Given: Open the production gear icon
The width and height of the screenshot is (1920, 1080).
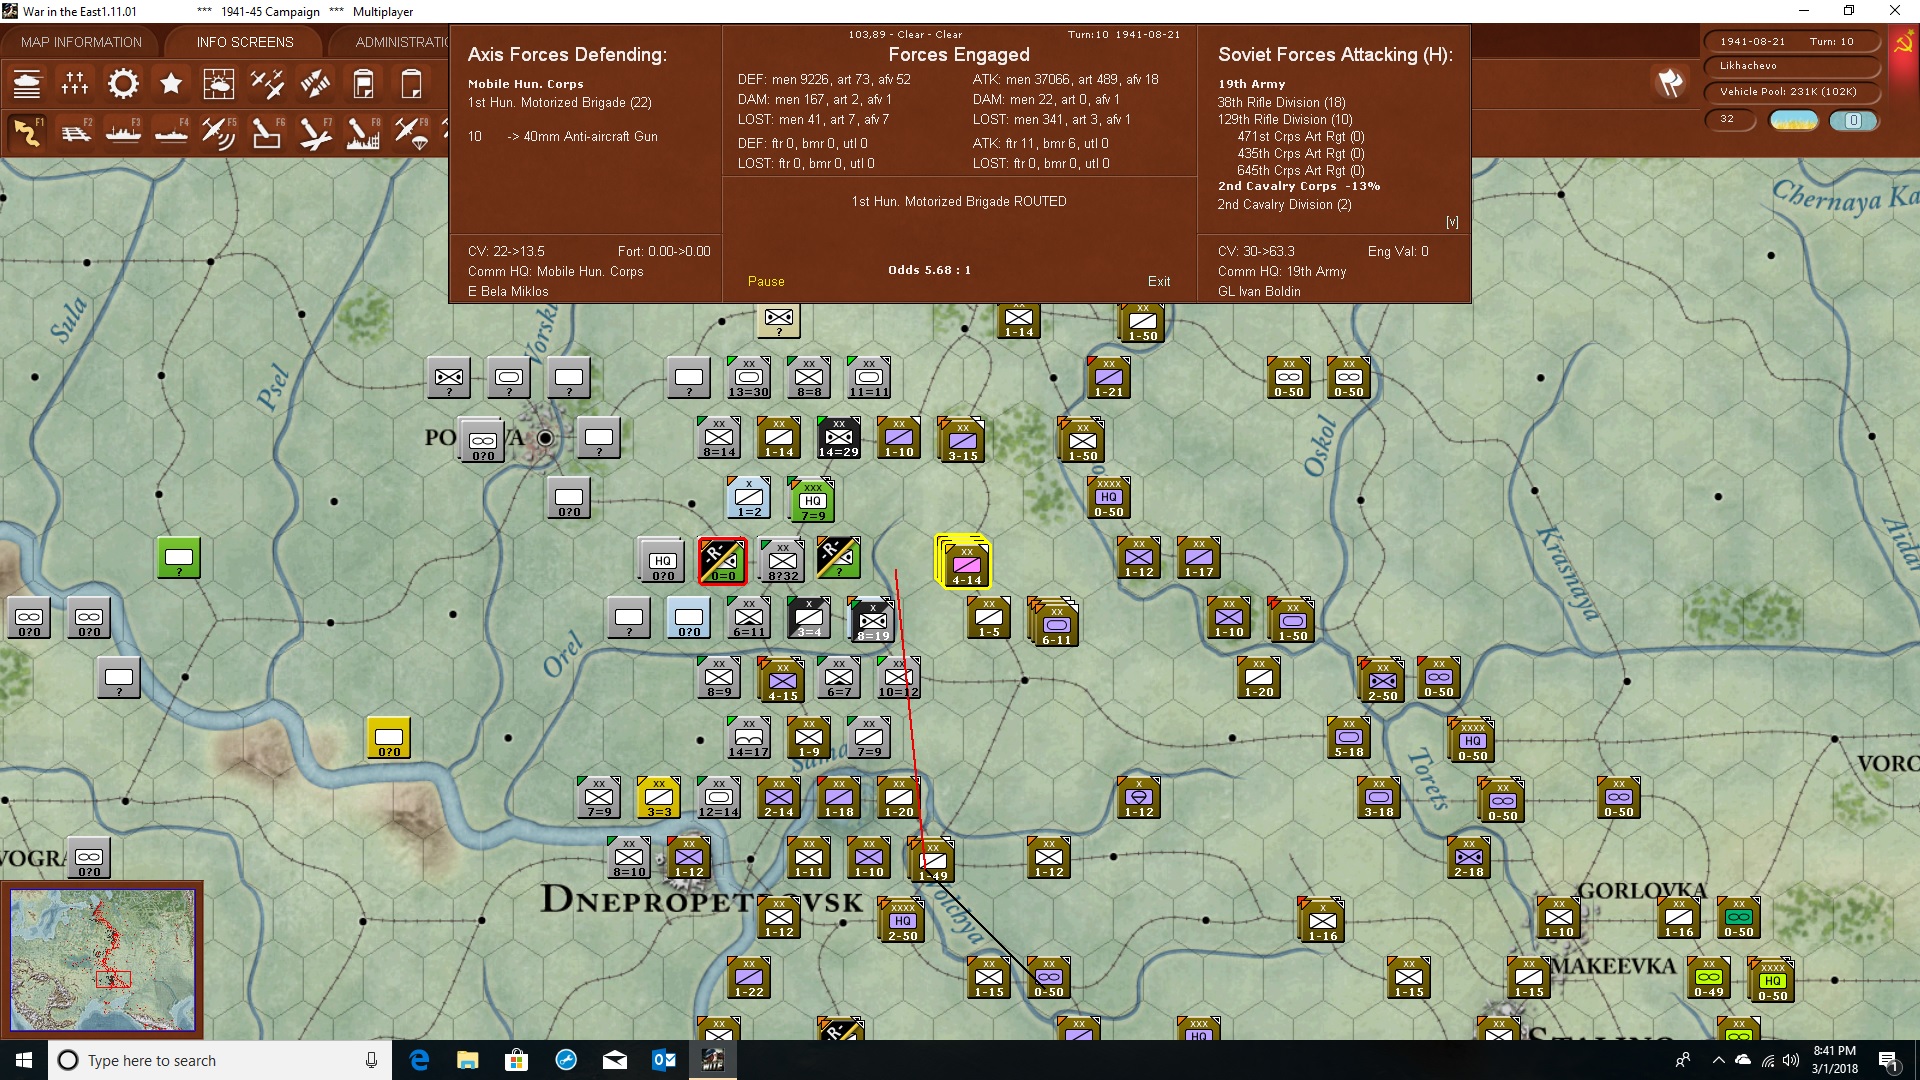Looking at the screenshot, I should pos(123,84).
